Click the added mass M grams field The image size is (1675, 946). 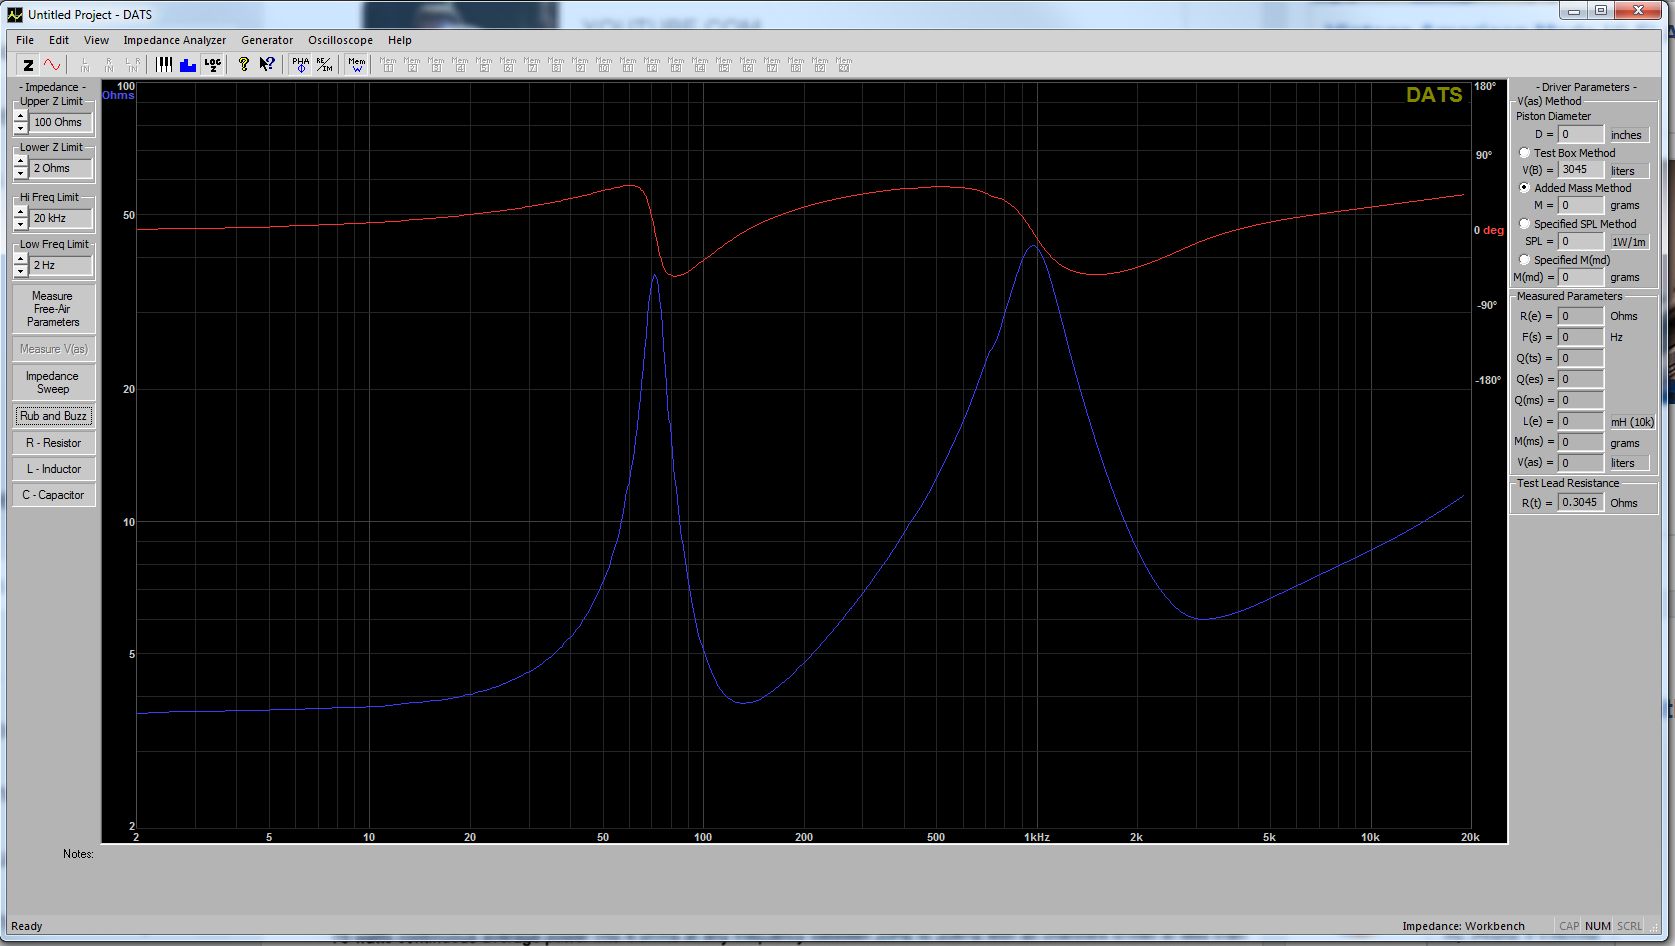1580,205
